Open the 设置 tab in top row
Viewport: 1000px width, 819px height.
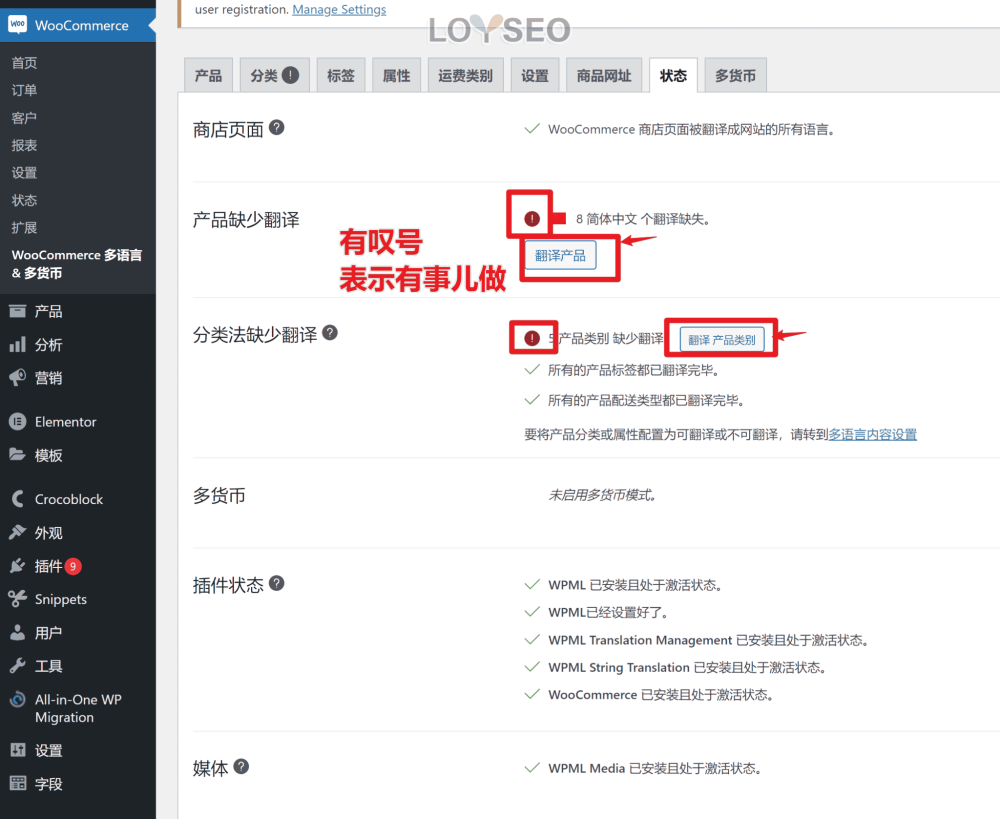pos(534,75)
